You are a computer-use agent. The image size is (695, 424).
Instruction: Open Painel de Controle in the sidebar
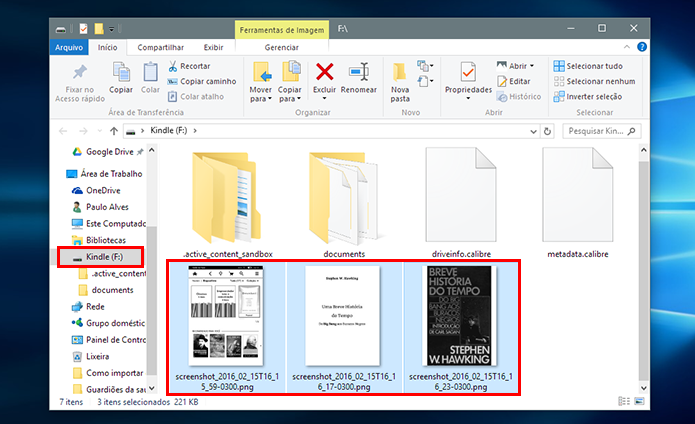(109, 340)
